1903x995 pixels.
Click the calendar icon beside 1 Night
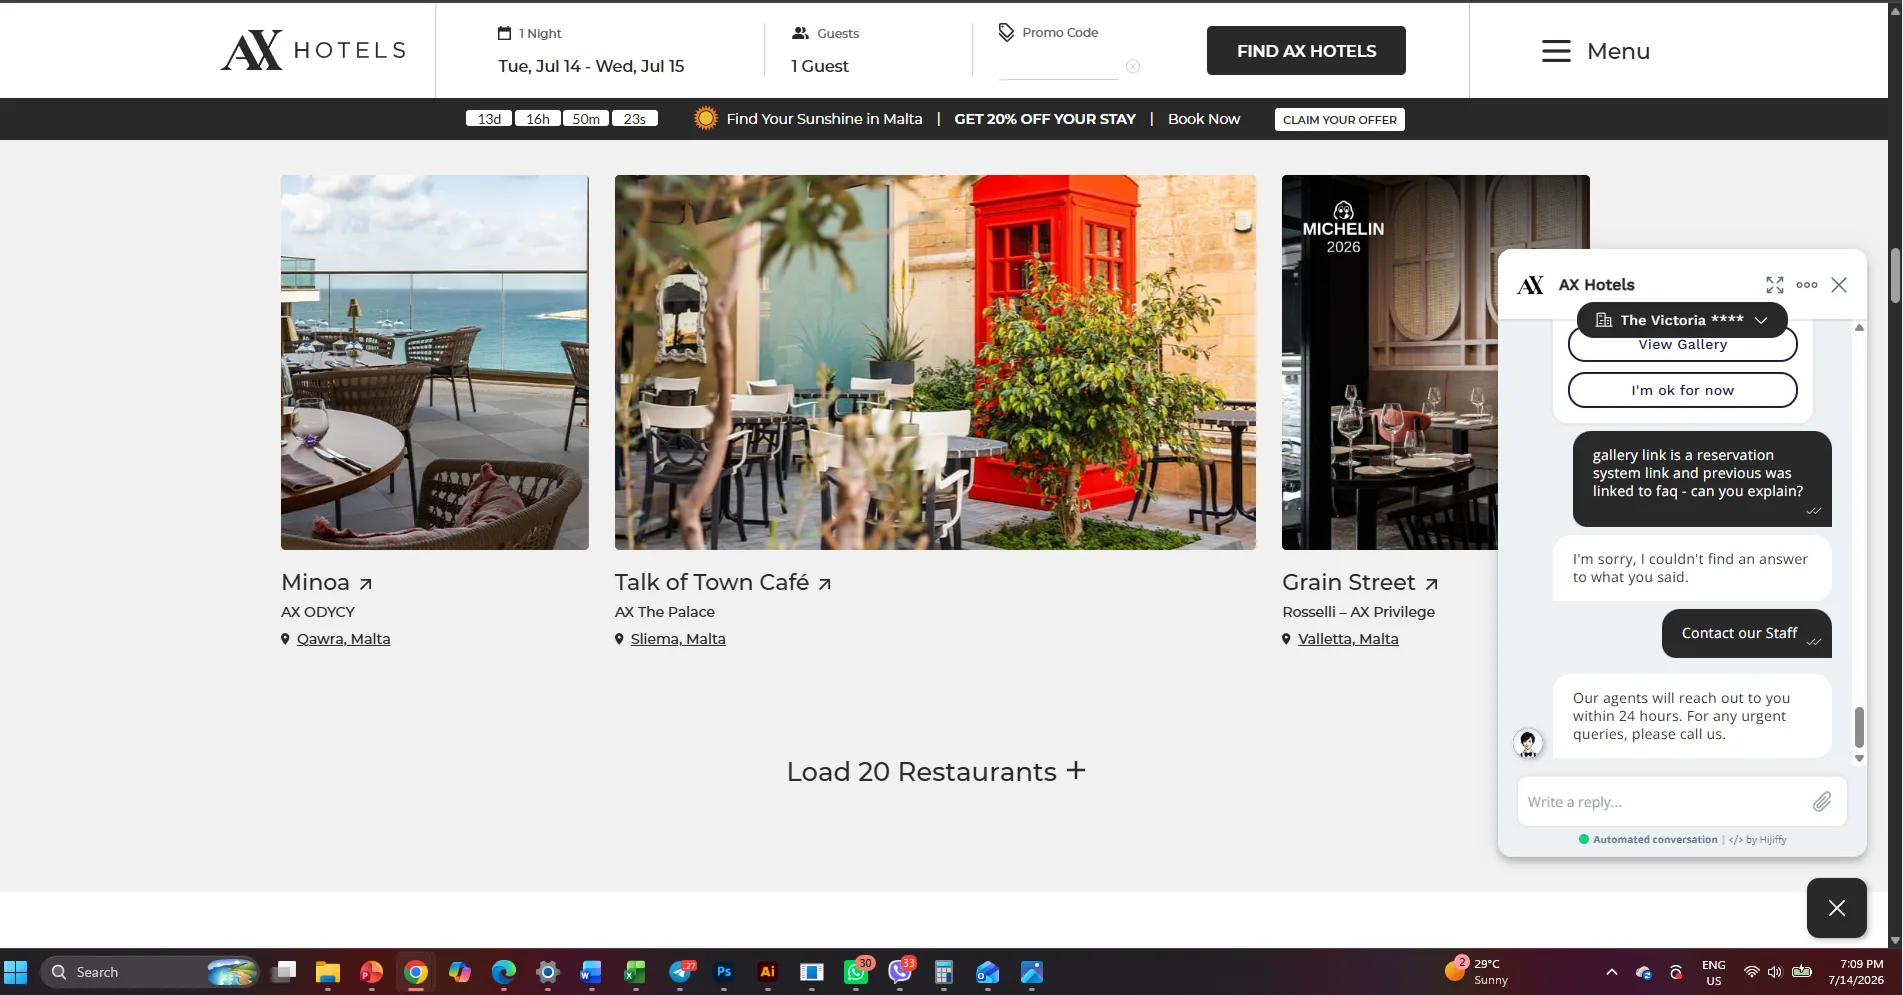505,33
